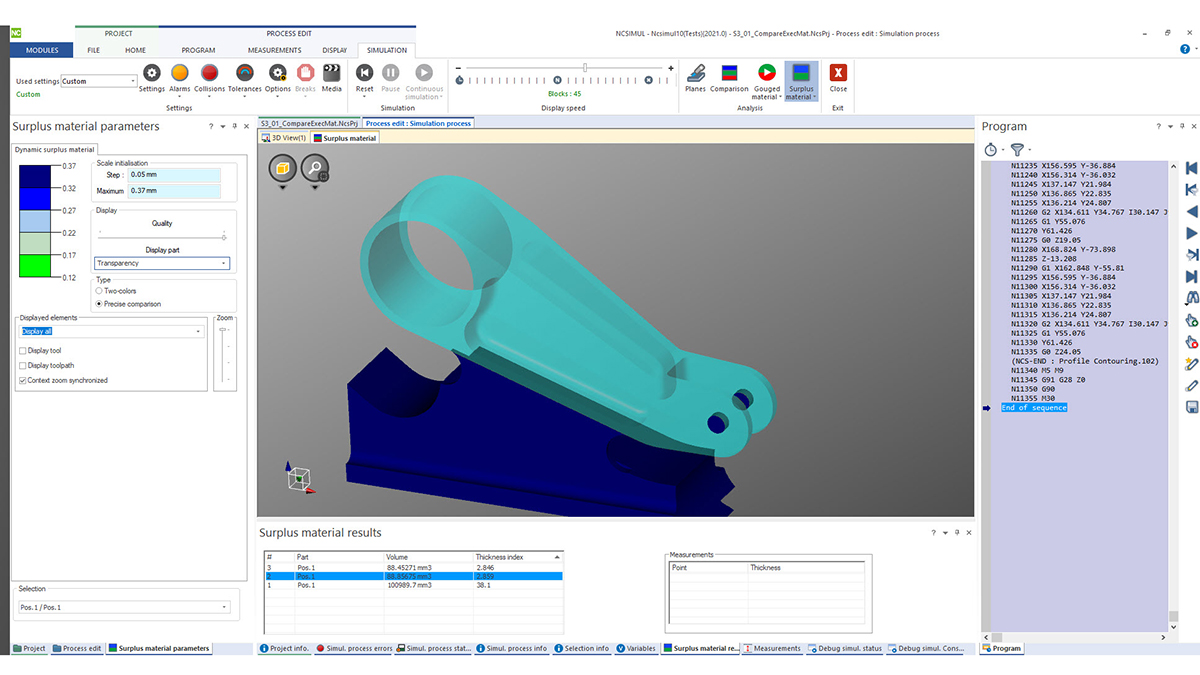Adjust the display speed slider
The image size is (1200, 675).
click(585, 68)
